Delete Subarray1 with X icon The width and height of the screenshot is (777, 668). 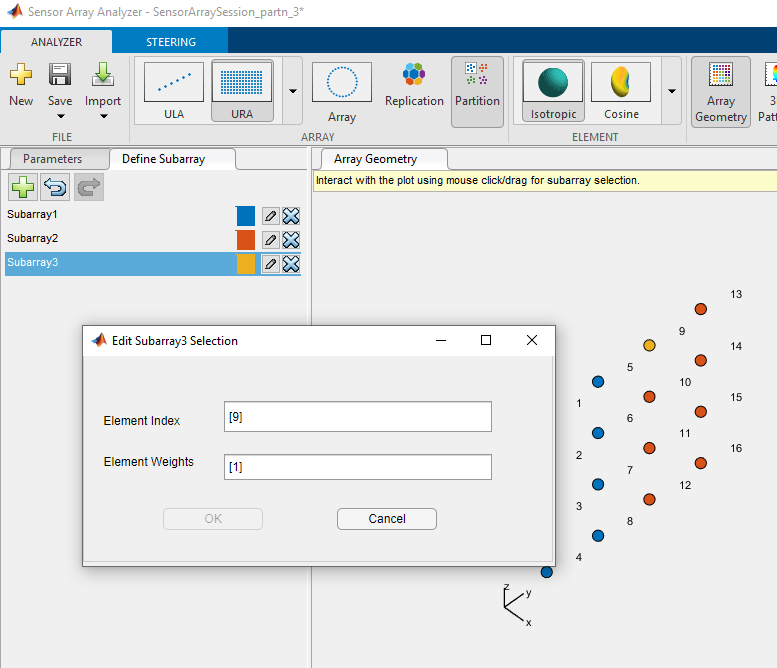point(291,216)
